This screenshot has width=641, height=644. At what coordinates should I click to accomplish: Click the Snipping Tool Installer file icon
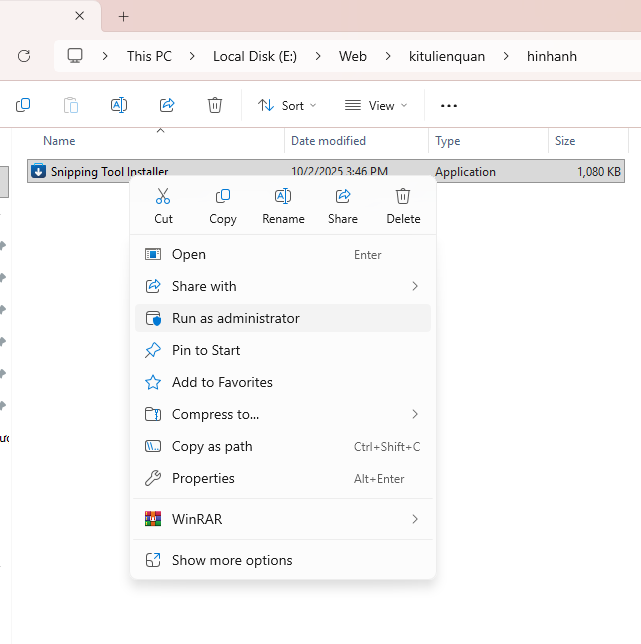click(x=39, y=171)
